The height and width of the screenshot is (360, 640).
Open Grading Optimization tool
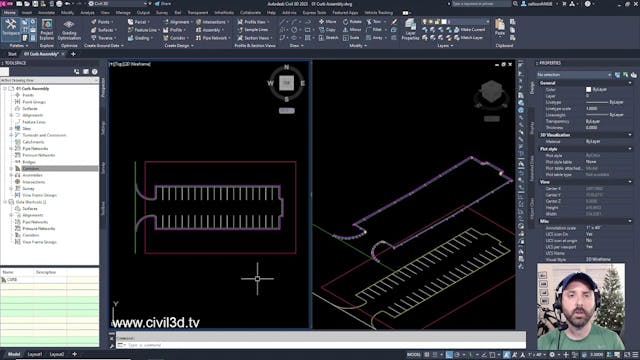tap(69, 29)
